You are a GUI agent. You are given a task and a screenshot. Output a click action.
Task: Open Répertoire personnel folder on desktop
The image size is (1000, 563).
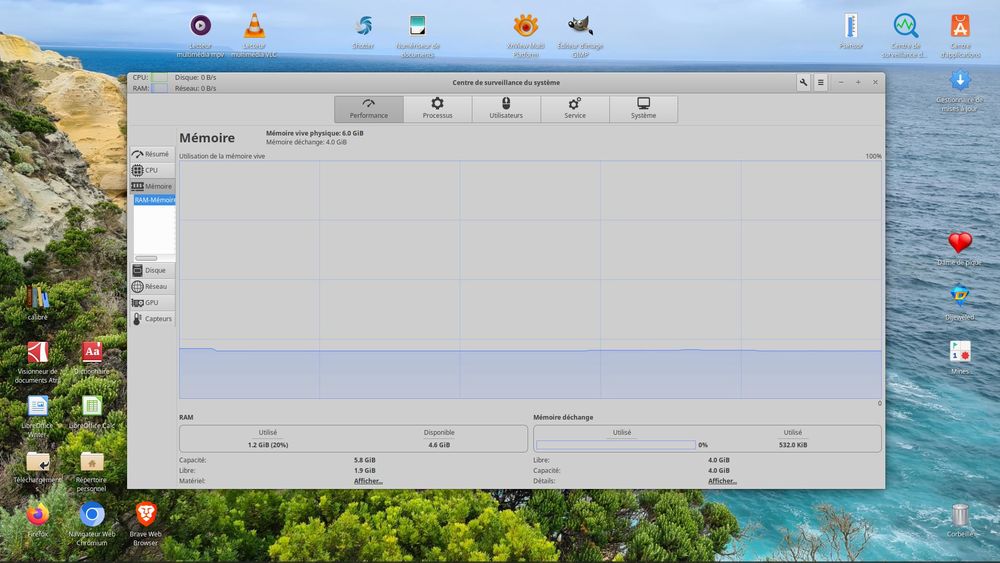pos(92,471)
